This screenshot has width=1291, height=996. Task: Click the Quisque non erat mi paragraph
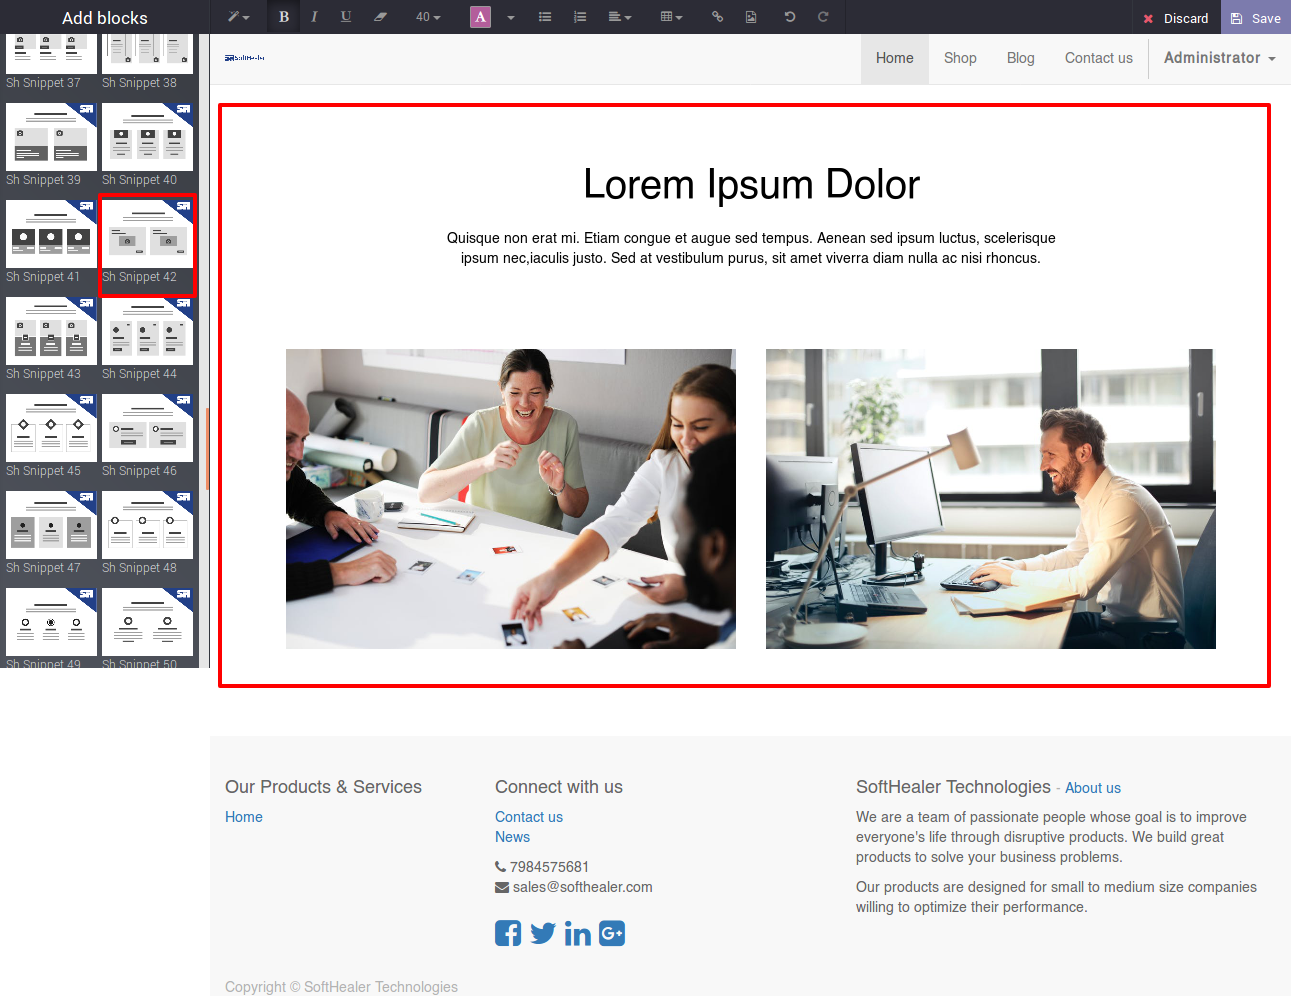pos(751,248)
